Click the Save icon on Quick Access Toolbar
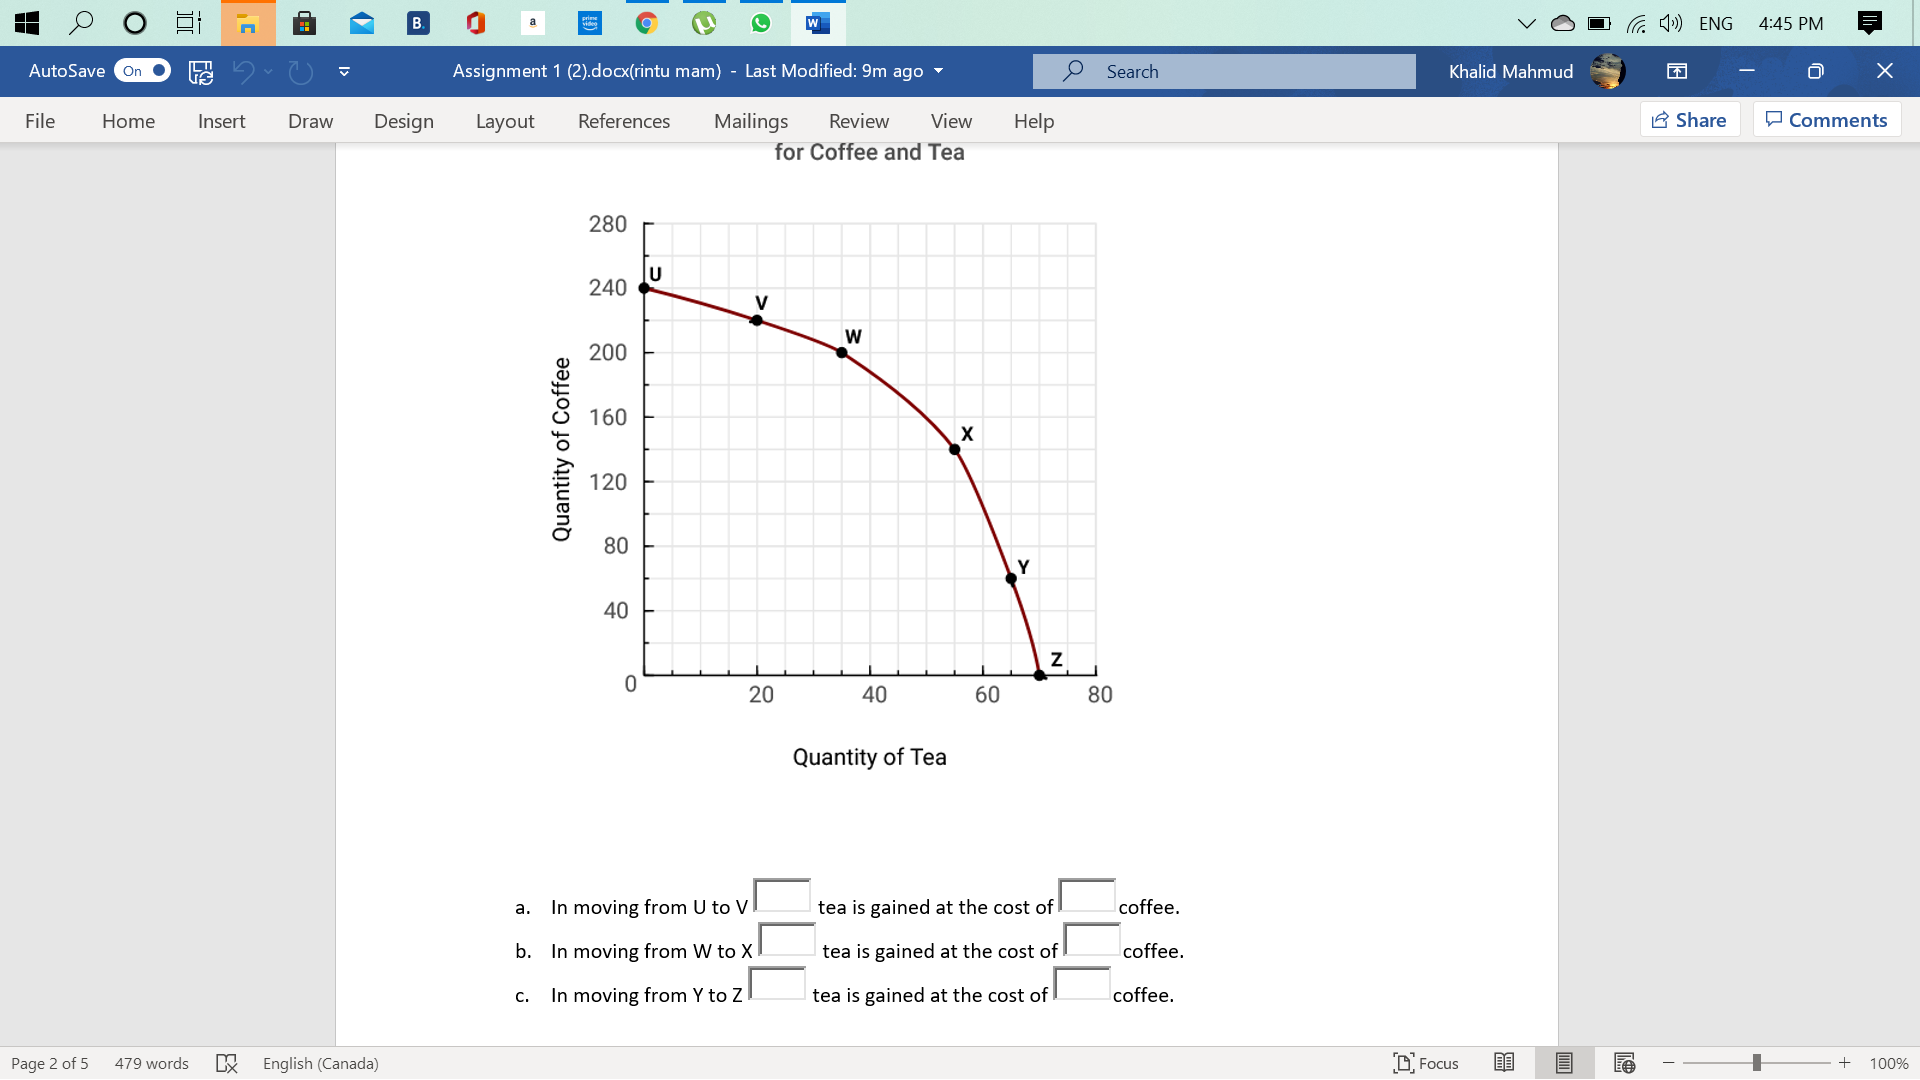Viewport: 1920px width, 1080px height. click(x=200, y=71)
